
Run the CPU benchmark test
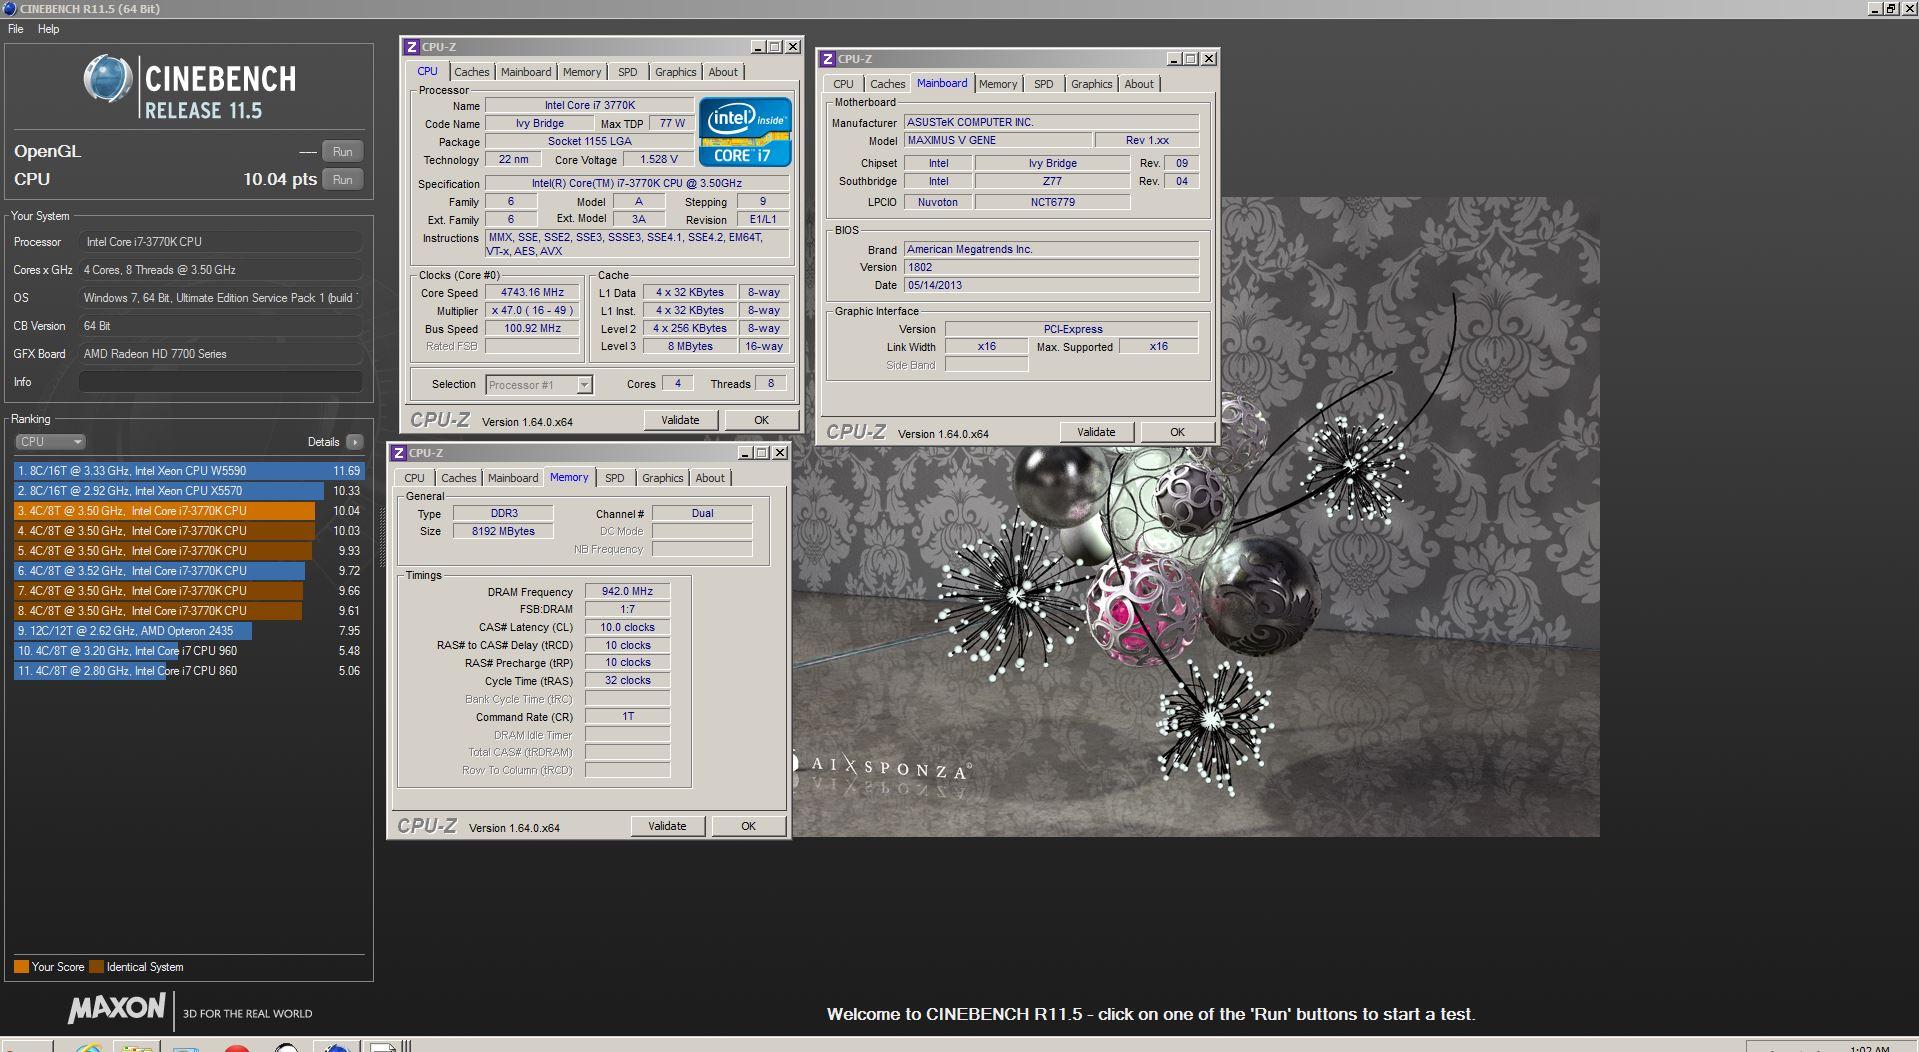[x=342, y=180]
